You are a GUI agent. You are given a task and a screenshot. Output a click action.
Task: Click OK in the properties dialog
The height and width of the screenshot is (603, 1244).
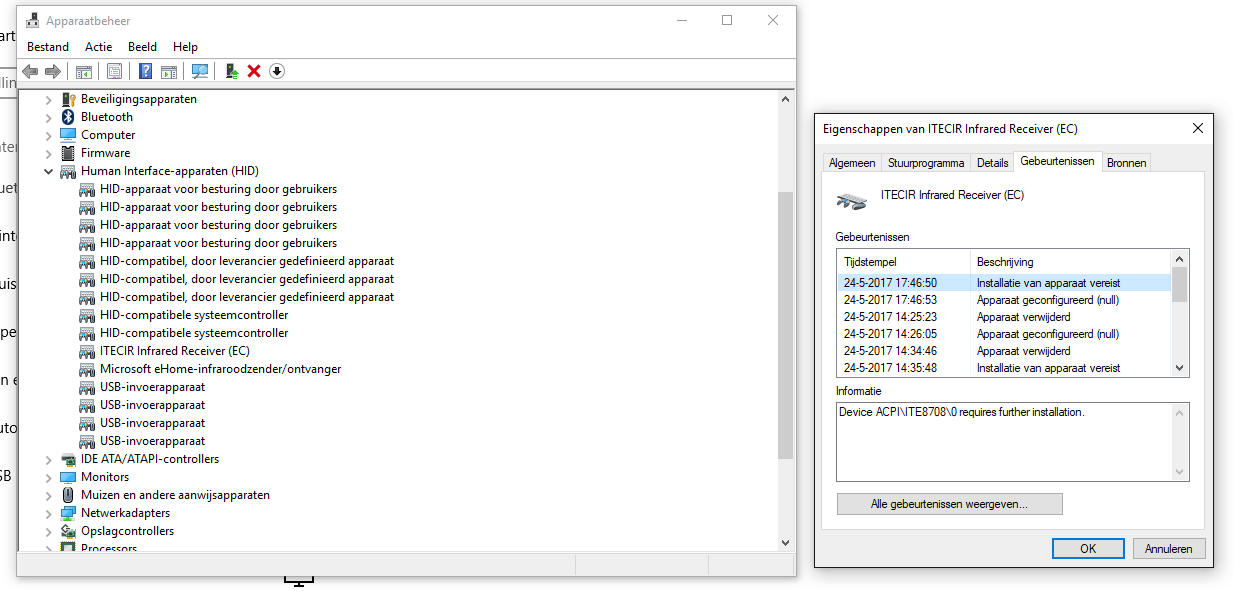pyautogui.click(x=1088, y=548)
